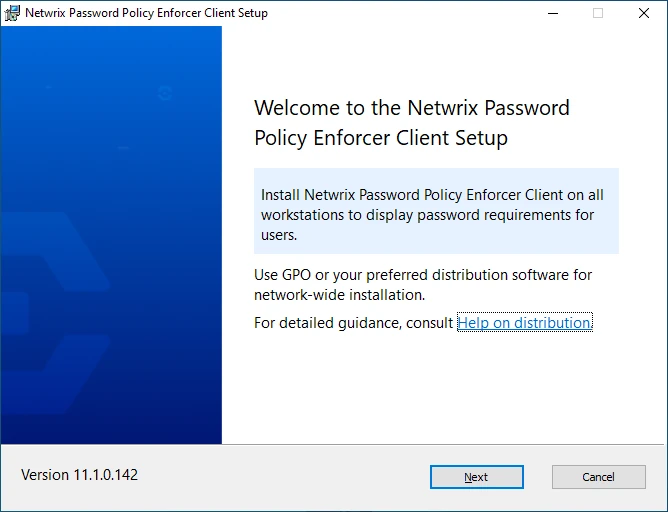Image resolution: width=668 pixels, height=512 pixels.
Task: Click empty title bar space beside the title
Action: (x=400, y=13)
